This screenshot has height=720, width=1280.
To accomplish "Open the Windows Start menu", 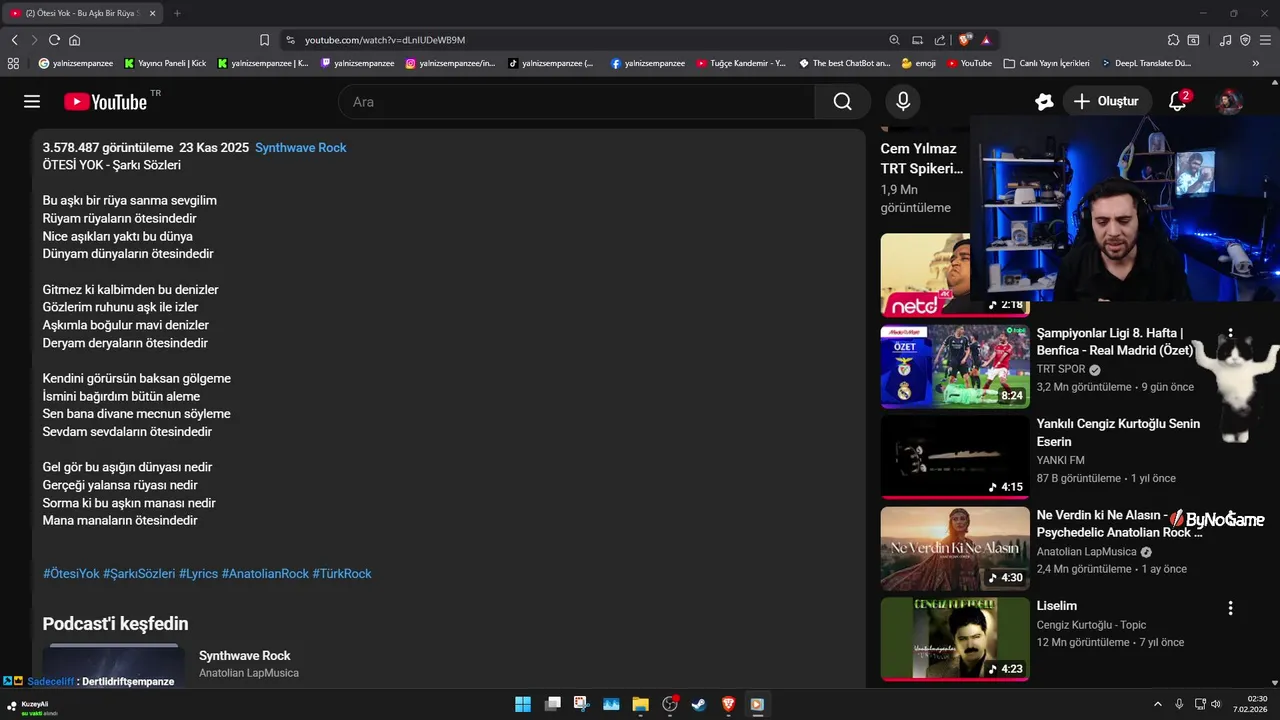I will tap(523, 704).
